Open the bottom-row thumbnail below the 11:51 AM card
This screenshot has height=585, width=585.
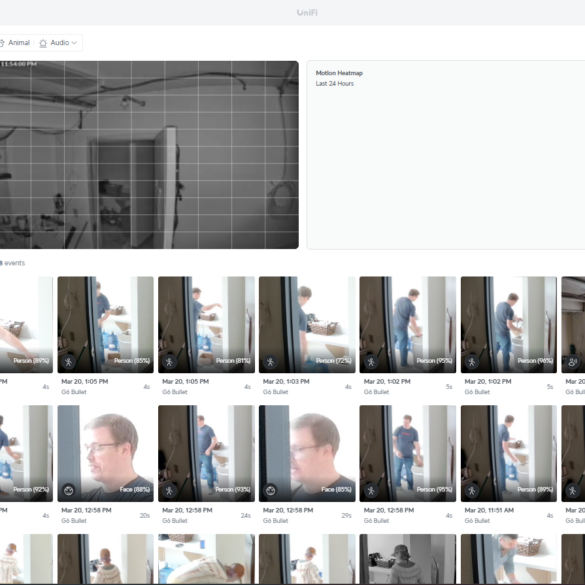click(x=509, y=559)
